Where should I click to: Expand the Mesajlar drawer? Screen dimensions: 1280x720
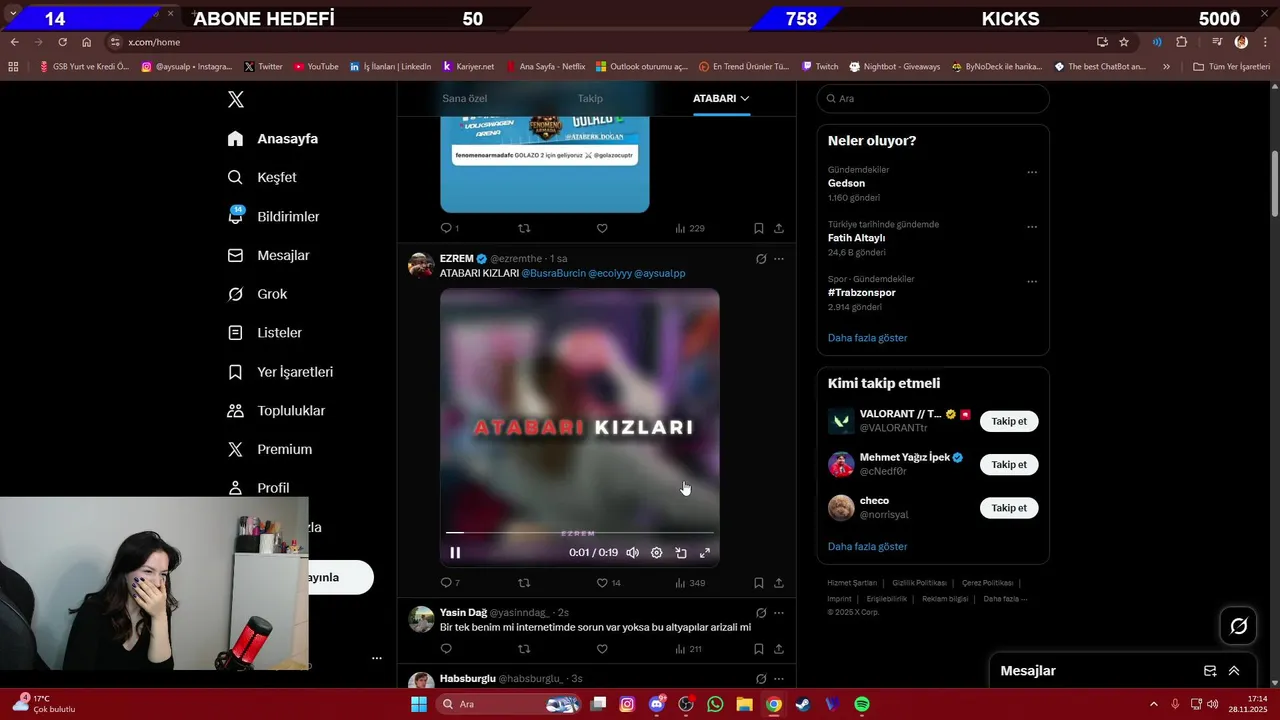tap(1234, 671)
